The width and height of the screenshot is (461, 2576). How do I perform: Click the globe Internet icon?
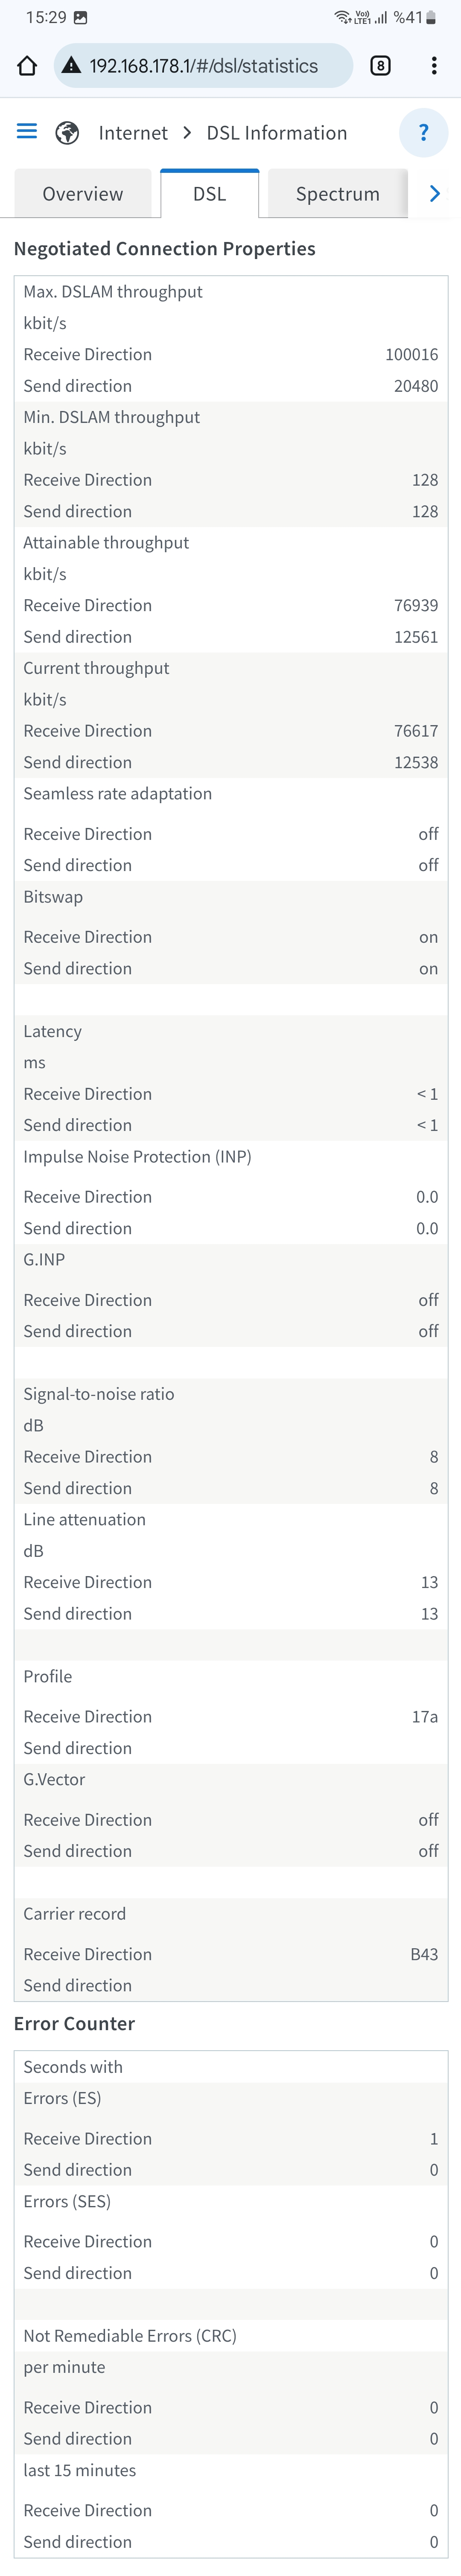click(x=67, y=133)
